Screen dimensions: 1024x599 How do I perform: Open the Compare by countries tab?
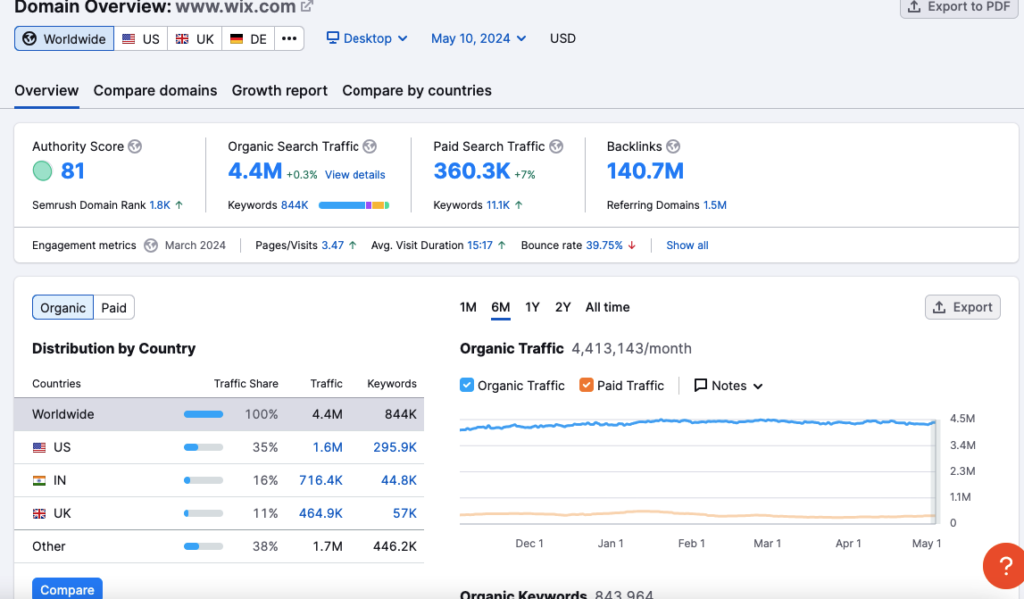coord(417,91)
